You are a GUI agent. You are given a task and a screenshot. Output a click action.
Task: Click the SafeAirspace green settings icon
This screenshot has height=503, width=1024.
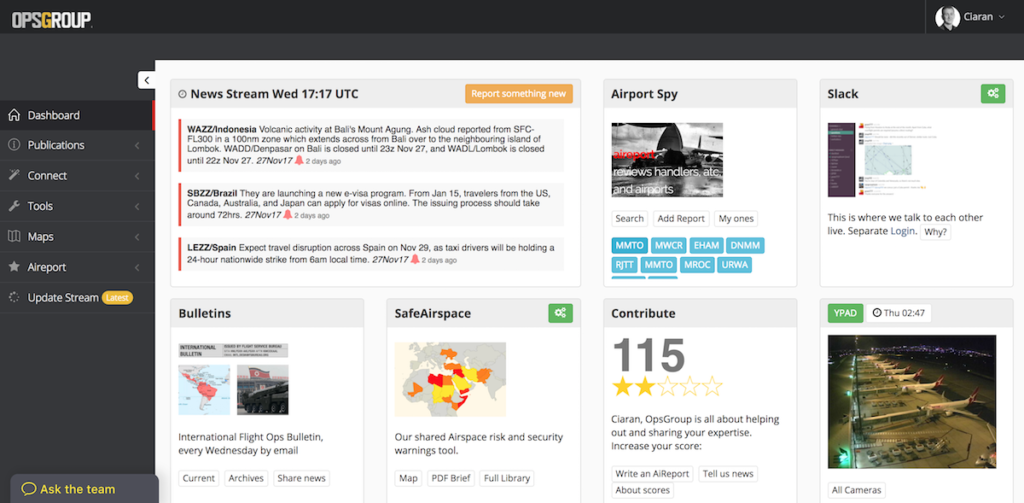point(560,313)
